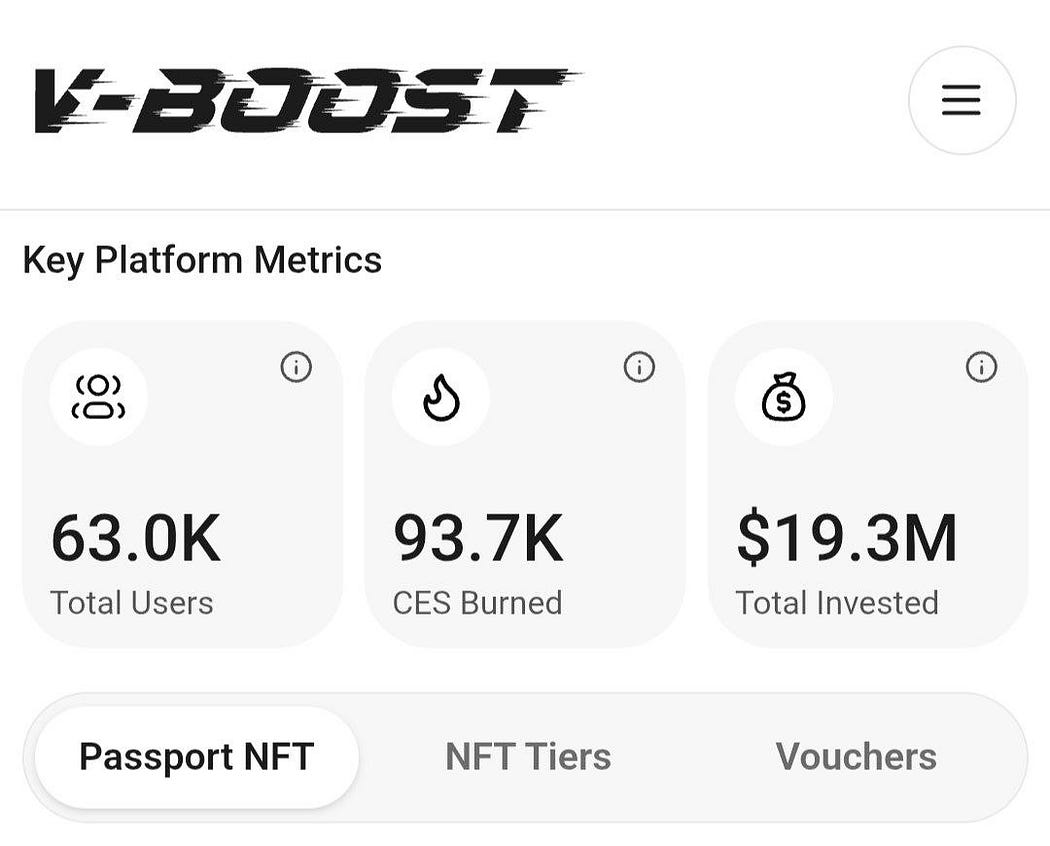This screenshot has width=1050, height=846.
Task: Click the 93.7K burned value
Action: (x=478, y=538)
